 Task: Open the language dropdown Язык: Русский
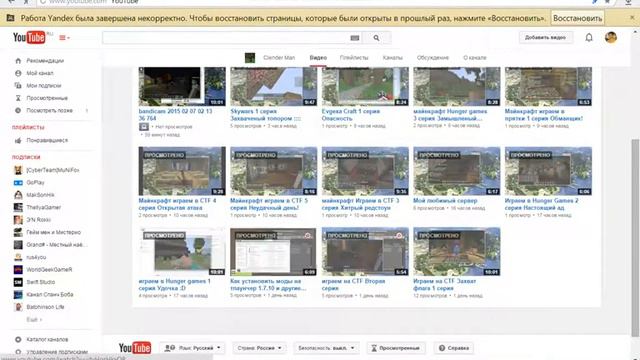(x=192, y=348)
